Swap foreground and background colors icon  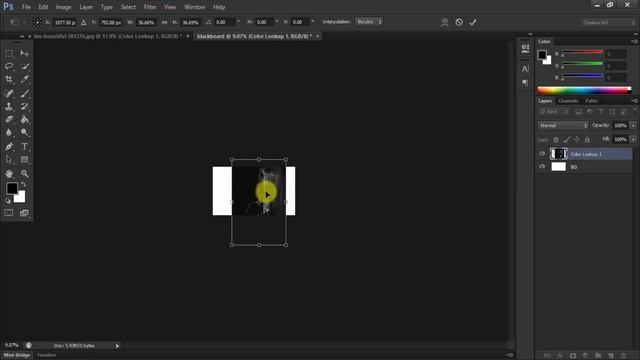click(x=23, y=184)
